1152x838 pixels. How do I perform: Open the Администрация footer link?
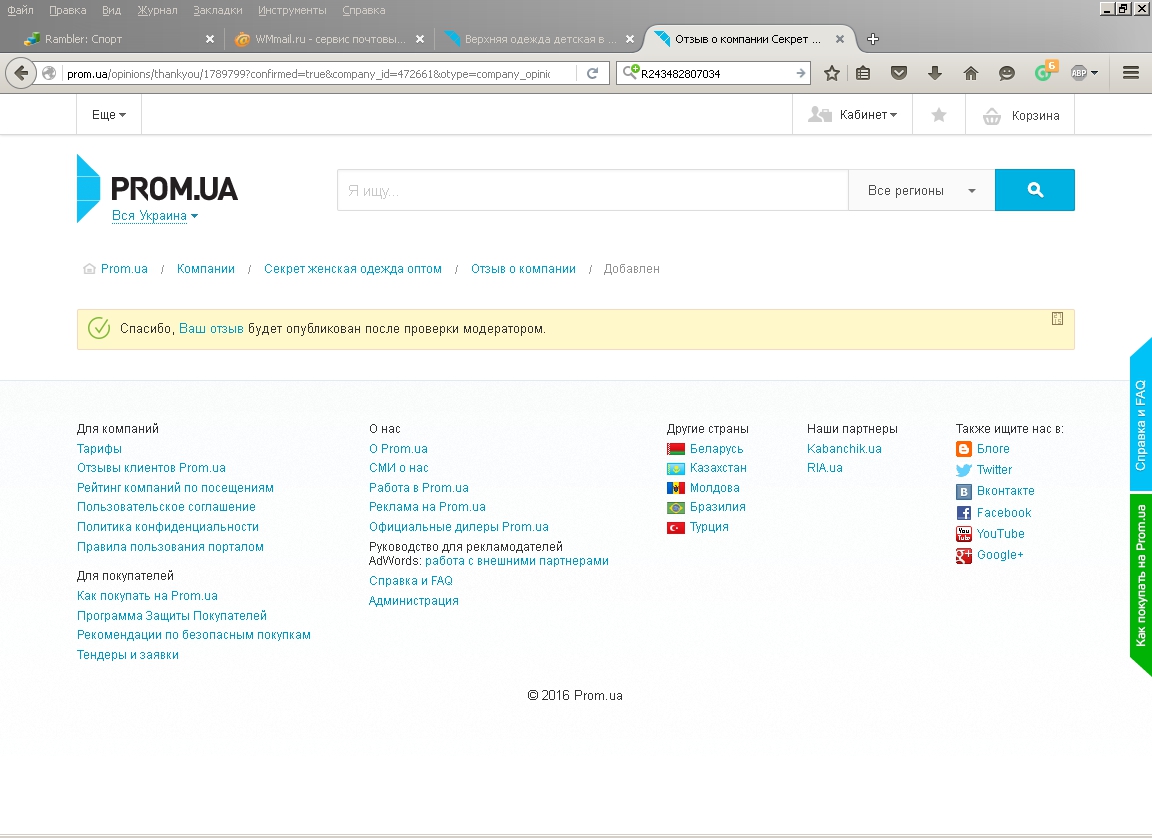[414, 601]
